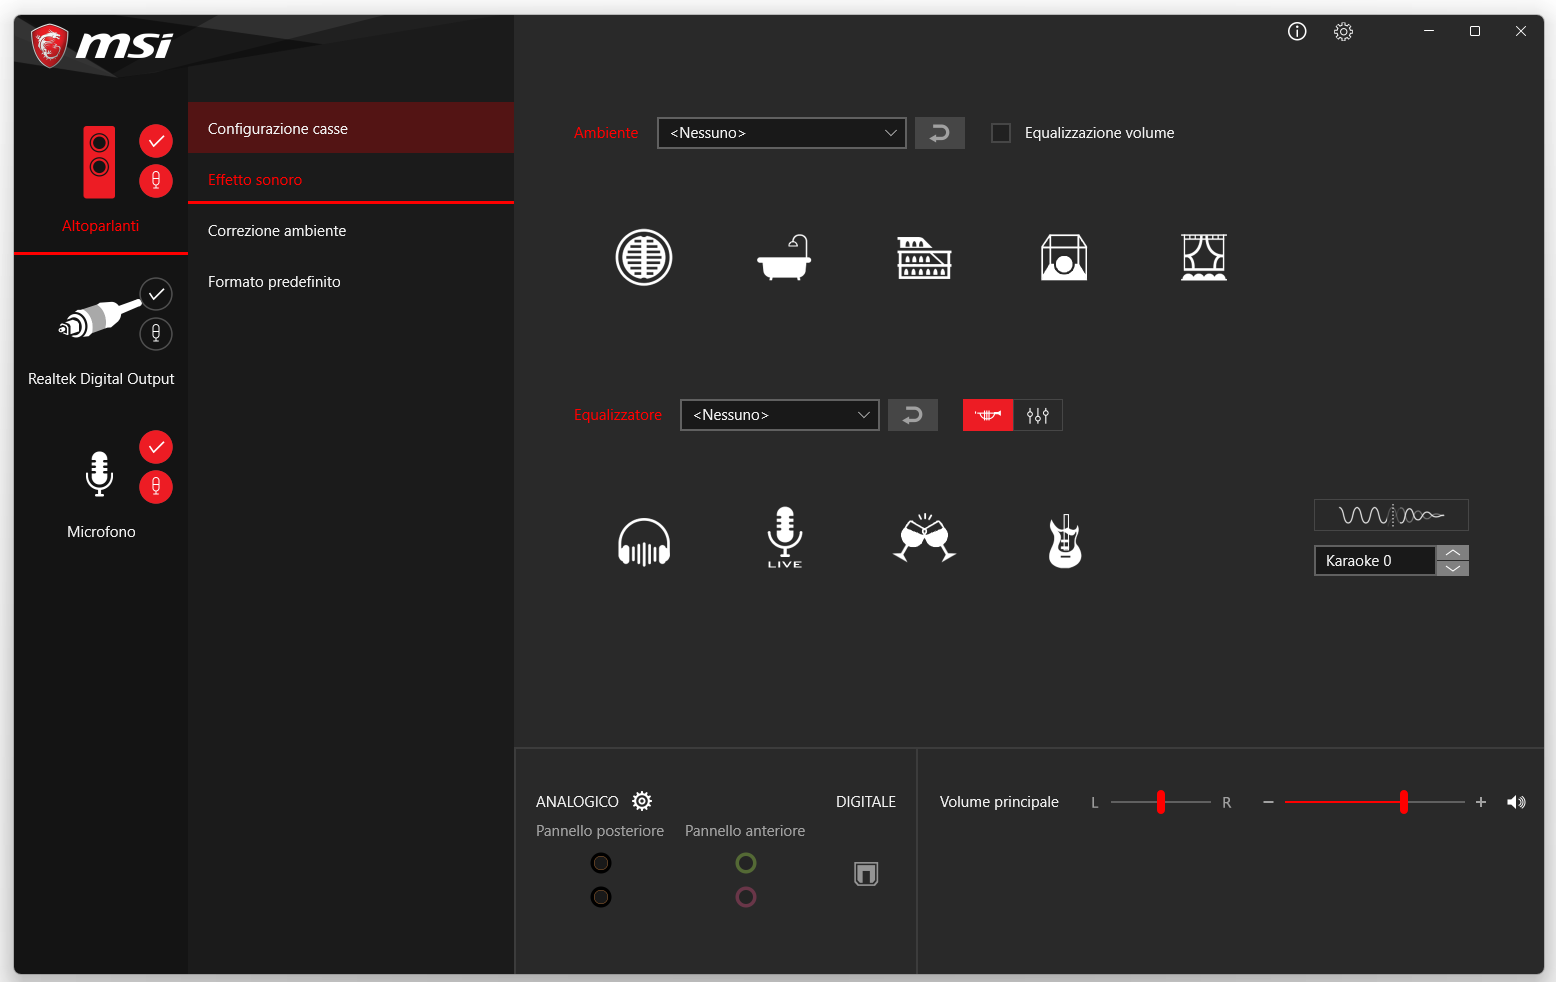The image size is (1556, 982).
Task: Click the digital optical output jack icon
Action: [x=866, y=874]
